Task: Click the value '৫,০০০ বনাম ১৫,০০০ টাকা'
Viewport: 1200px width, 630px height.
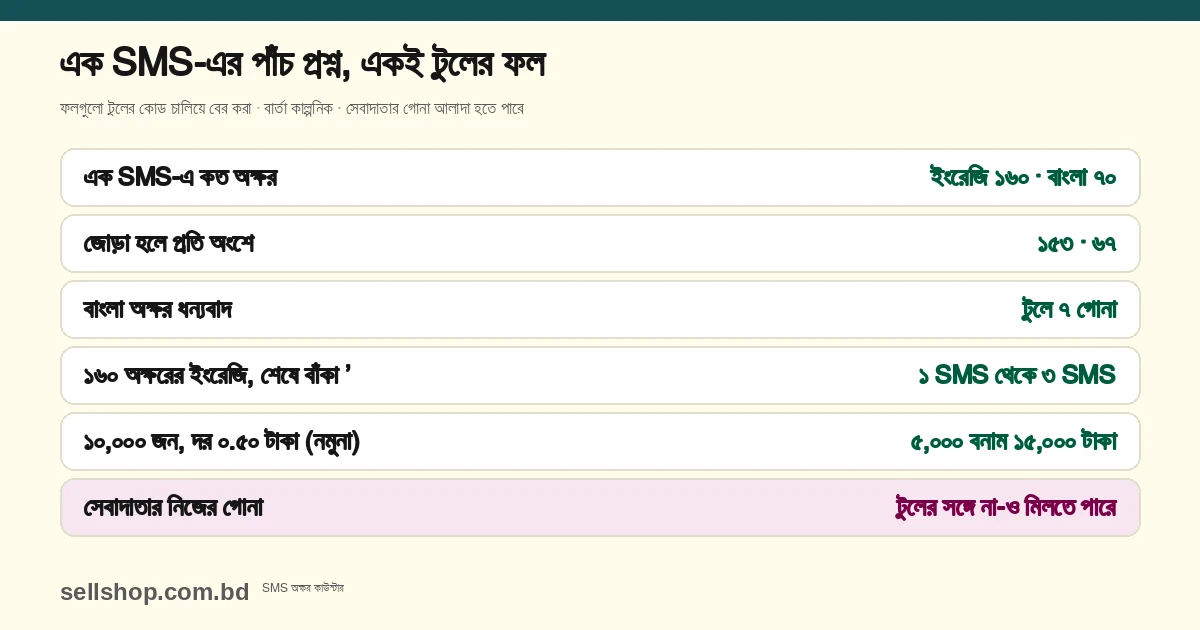Action: [x=1014, y=442]
